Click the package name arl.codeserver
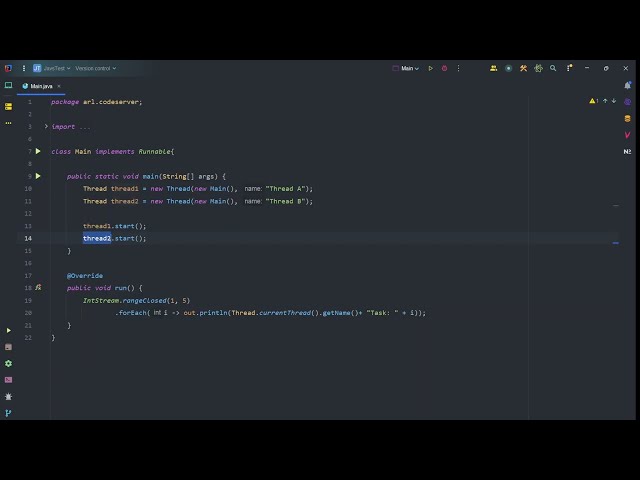Screen dimensions: 640x480 pos(111,102)
